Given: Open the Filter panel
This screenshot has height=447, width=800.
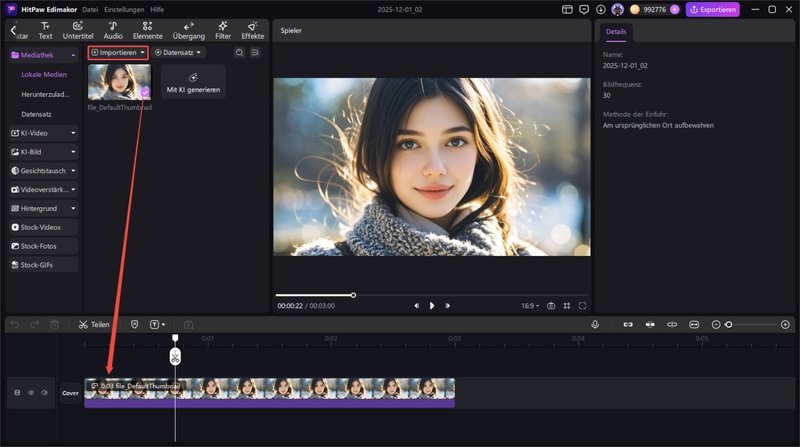Looking at the screenshot, I should [223, 30].
